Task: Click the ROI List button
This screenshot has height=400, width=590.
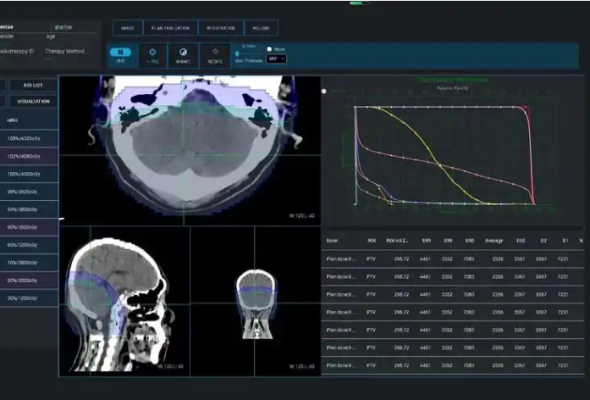Action: click(x=33, y=85)
